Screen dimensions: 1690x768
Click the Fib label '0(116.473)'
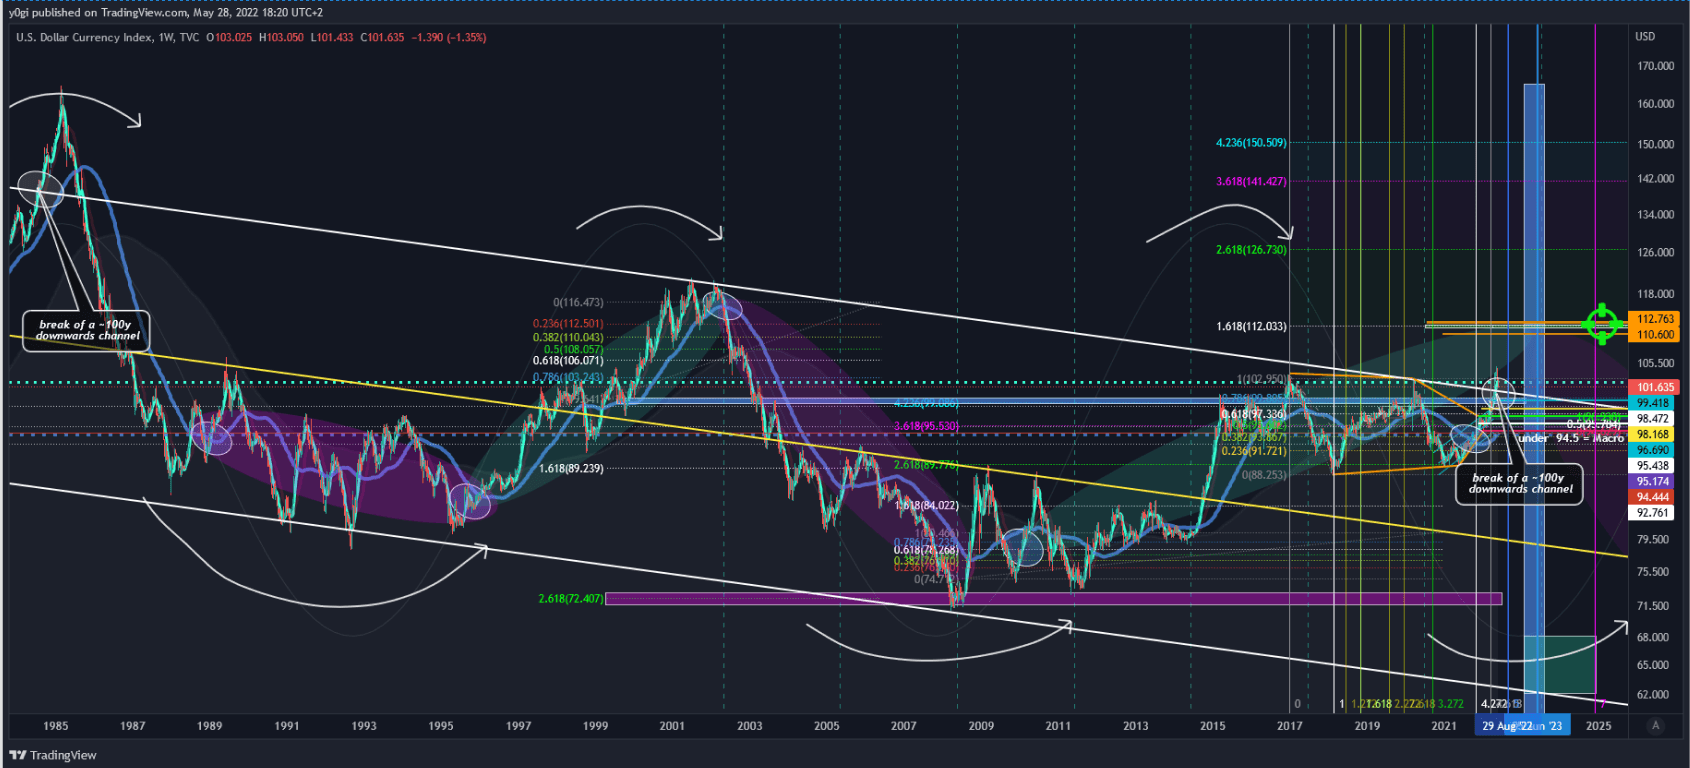point(578,302)
